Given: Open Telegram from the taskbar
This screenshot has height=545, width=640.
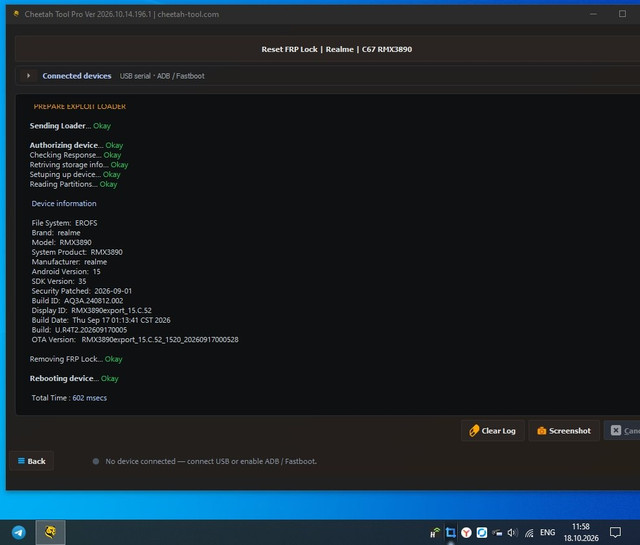Looking at the screenshot, I should pos(19,532).
